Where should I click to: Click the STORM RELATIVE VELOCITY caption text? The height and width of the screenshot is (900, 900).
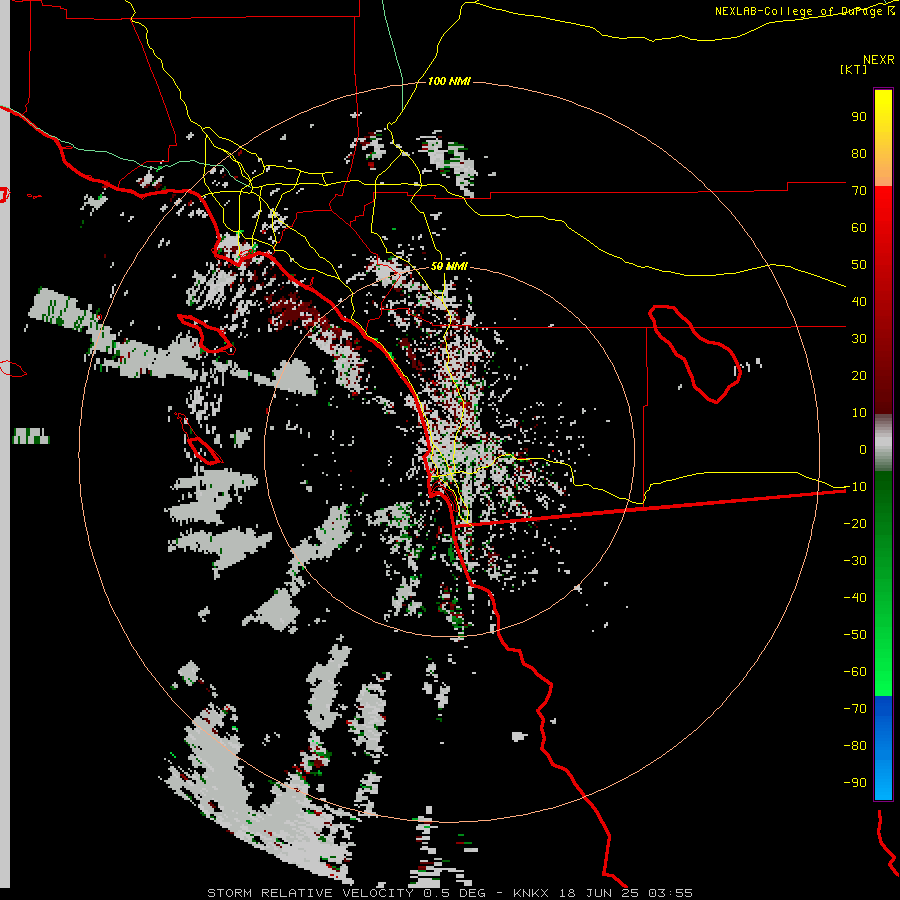click(310, 893)
